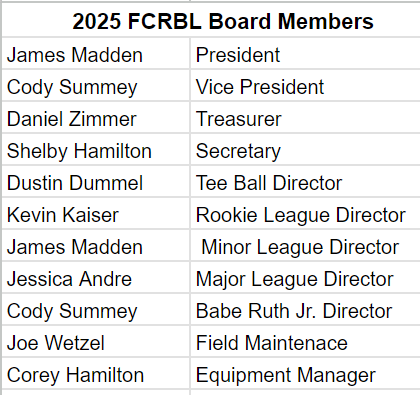Image resolution: width=420 pixels, height=395 pixels.
Task: Select the Vice President cell
Action: pyautogui.click(x=305, y=86)
